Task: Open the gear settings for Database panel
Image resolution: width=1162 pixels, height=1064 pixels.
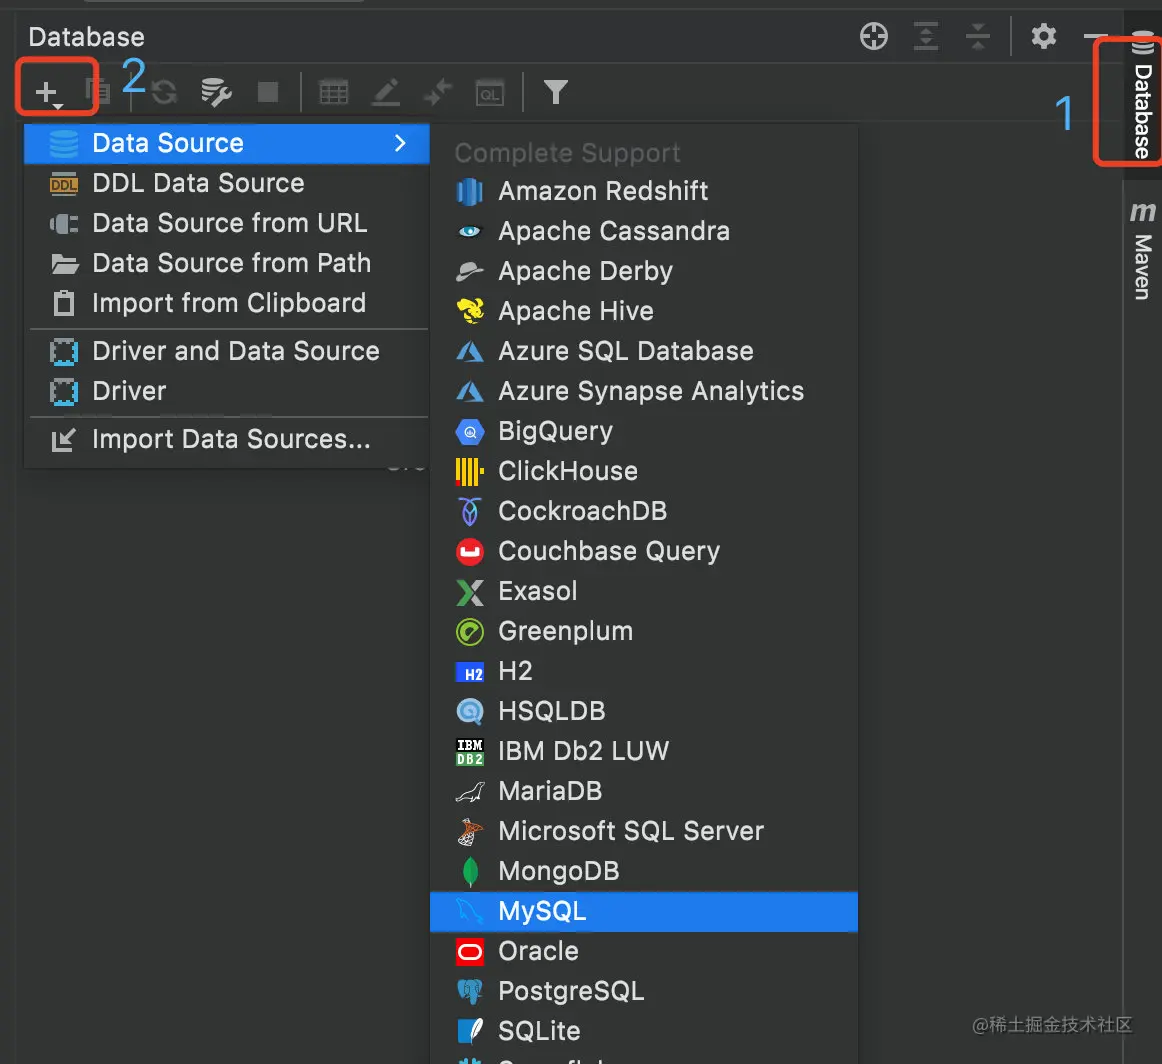Action: 1043,36
